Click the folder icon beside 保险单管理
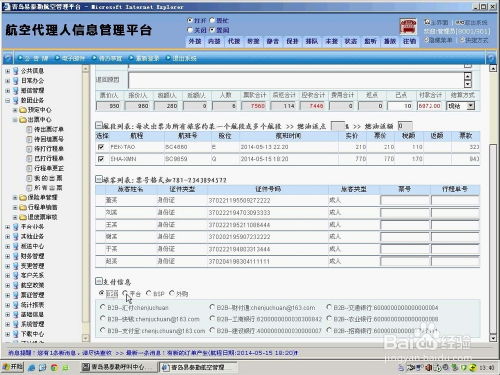This screenshot has height=375, width=500. (x=23, y=198)
